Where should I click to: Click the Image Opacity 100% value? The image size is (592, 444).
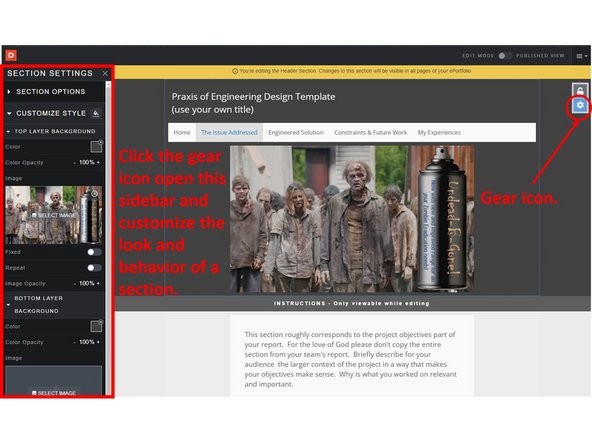[87, 283]
